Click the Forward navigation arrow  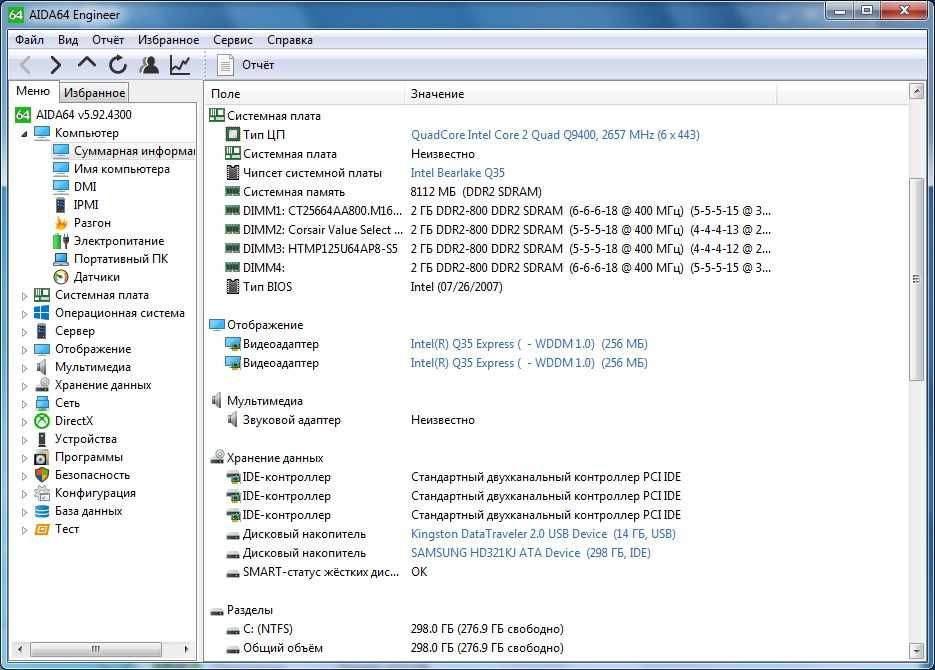[55, 65]
